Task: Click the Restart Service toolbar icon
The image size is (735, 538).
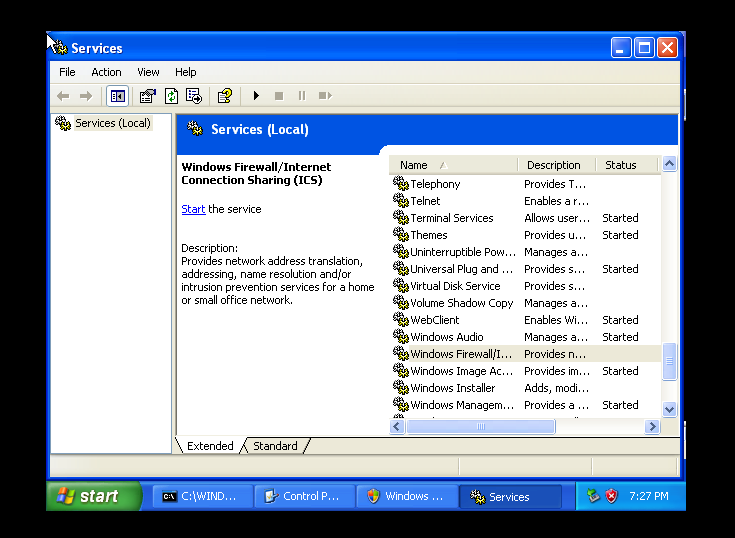Action: [x=325, y=96]
